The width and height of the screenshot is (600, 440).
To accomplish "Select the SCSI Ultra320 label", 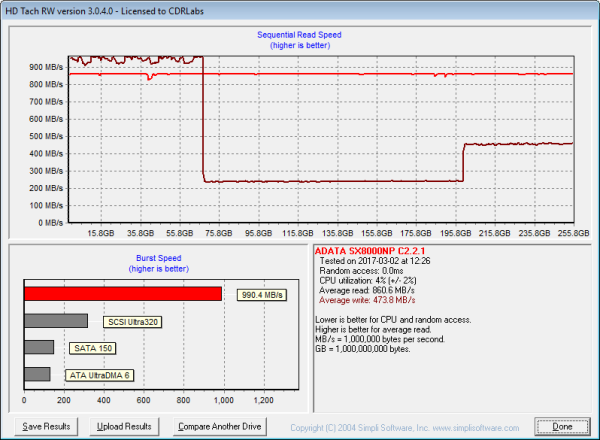I will pyautogui.click(x=132, y=322).
